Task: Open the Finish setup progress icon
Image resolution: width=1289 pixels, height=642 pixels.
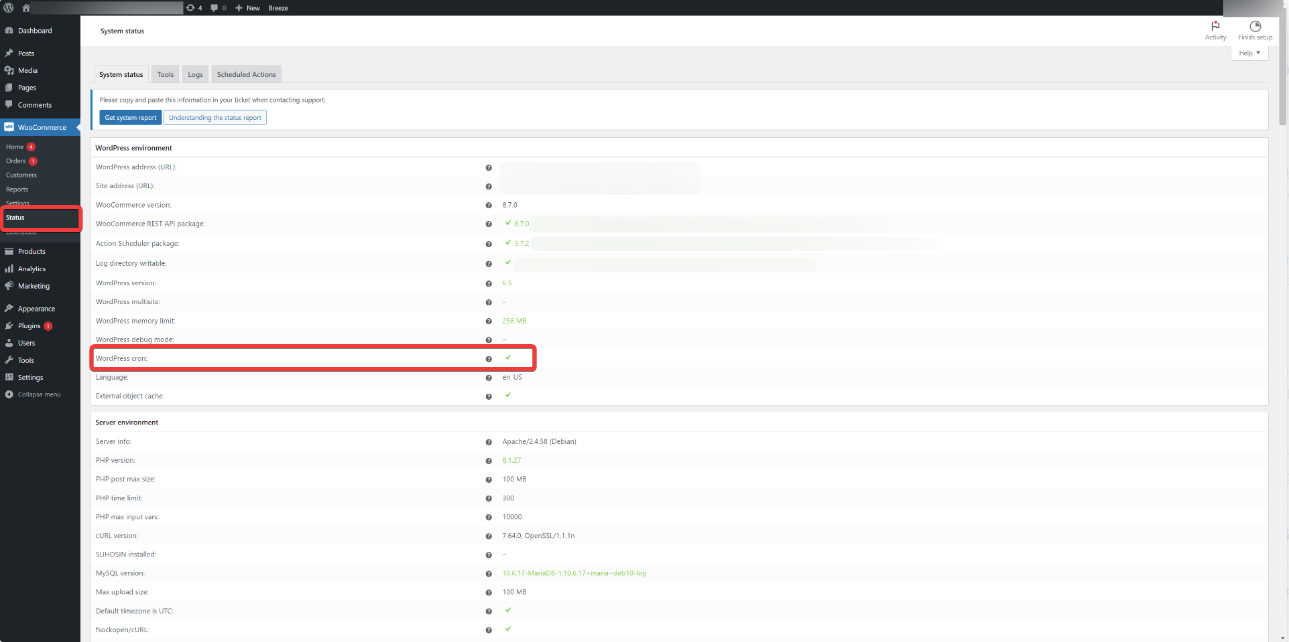Action: [1255, 26]
